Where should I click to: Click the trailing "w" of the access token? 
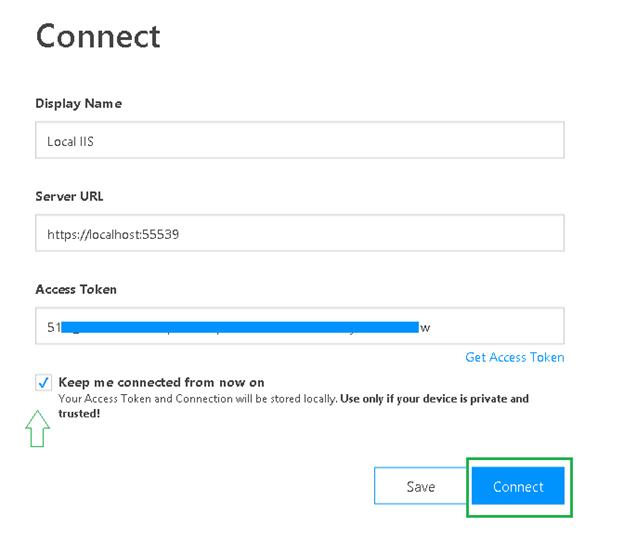[425, 328]
